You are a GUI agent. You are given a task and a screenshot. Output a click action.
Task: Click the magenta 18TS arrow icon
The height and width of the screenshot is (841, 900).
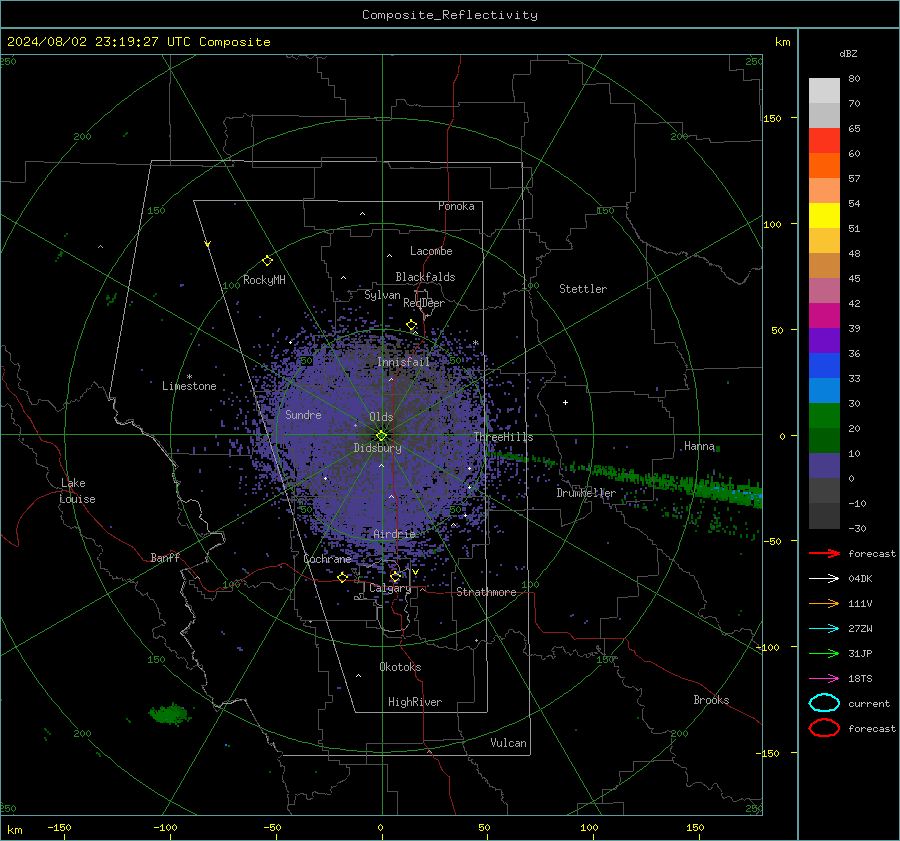tap(824, 679)
